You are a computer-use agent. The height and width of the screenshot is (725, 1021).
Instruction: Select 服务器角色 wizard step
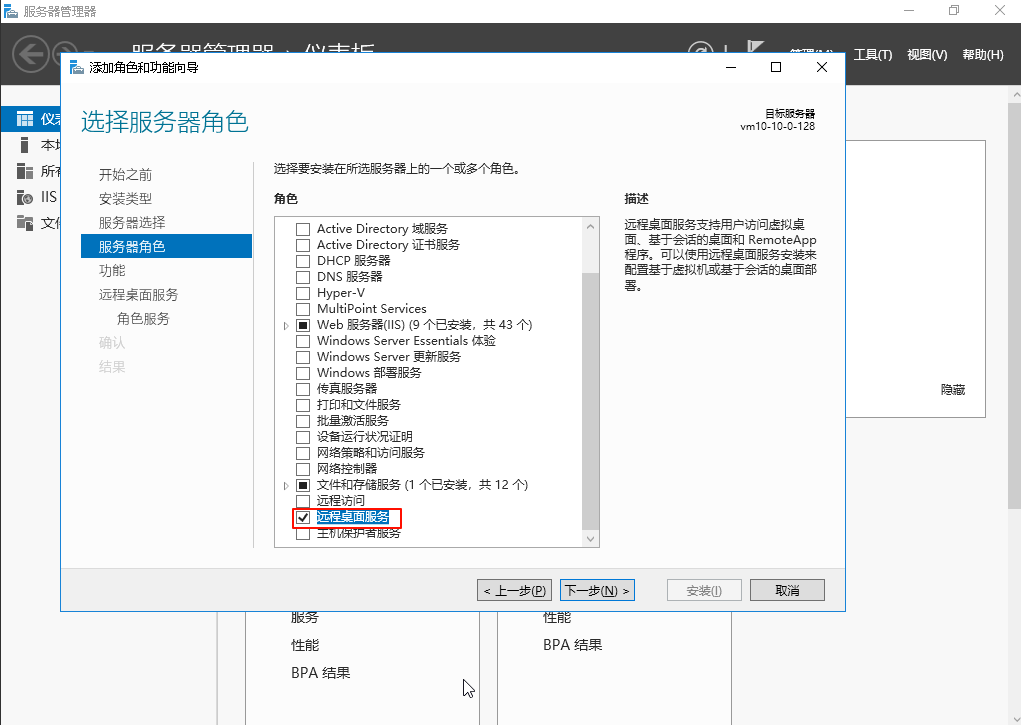[166, 246]
